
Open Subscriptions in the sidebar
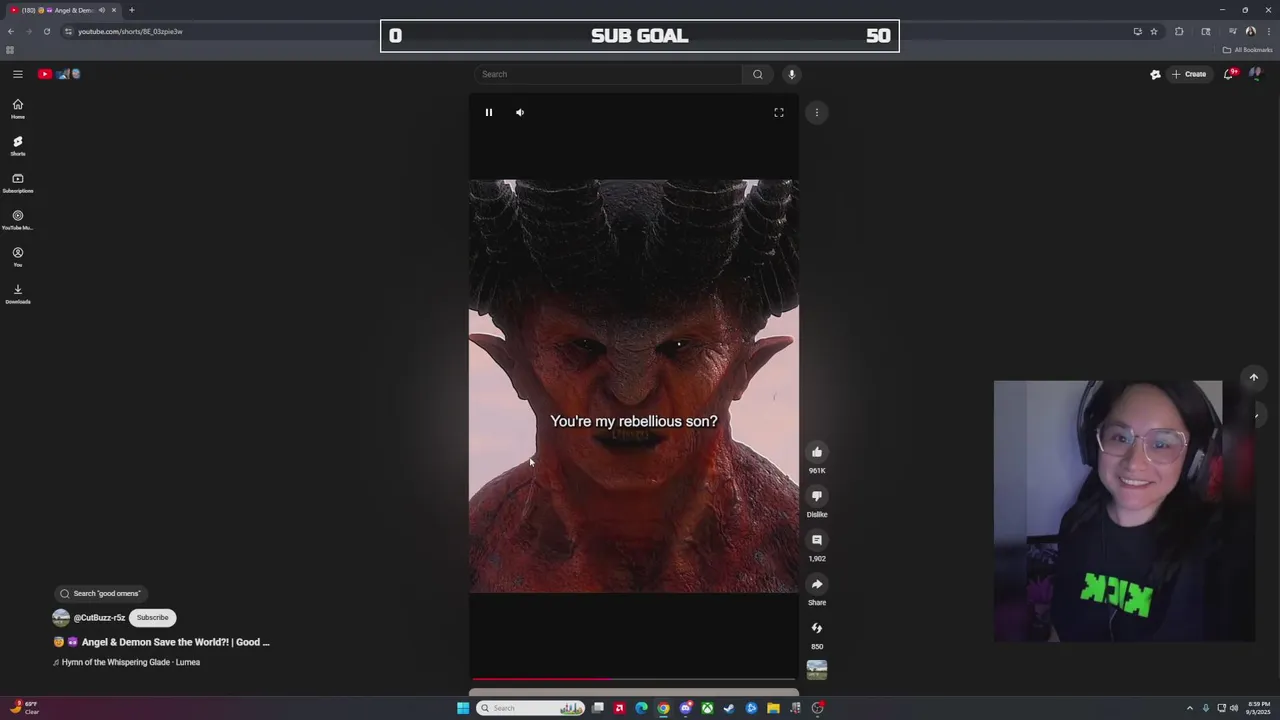[x=18, y=183]
